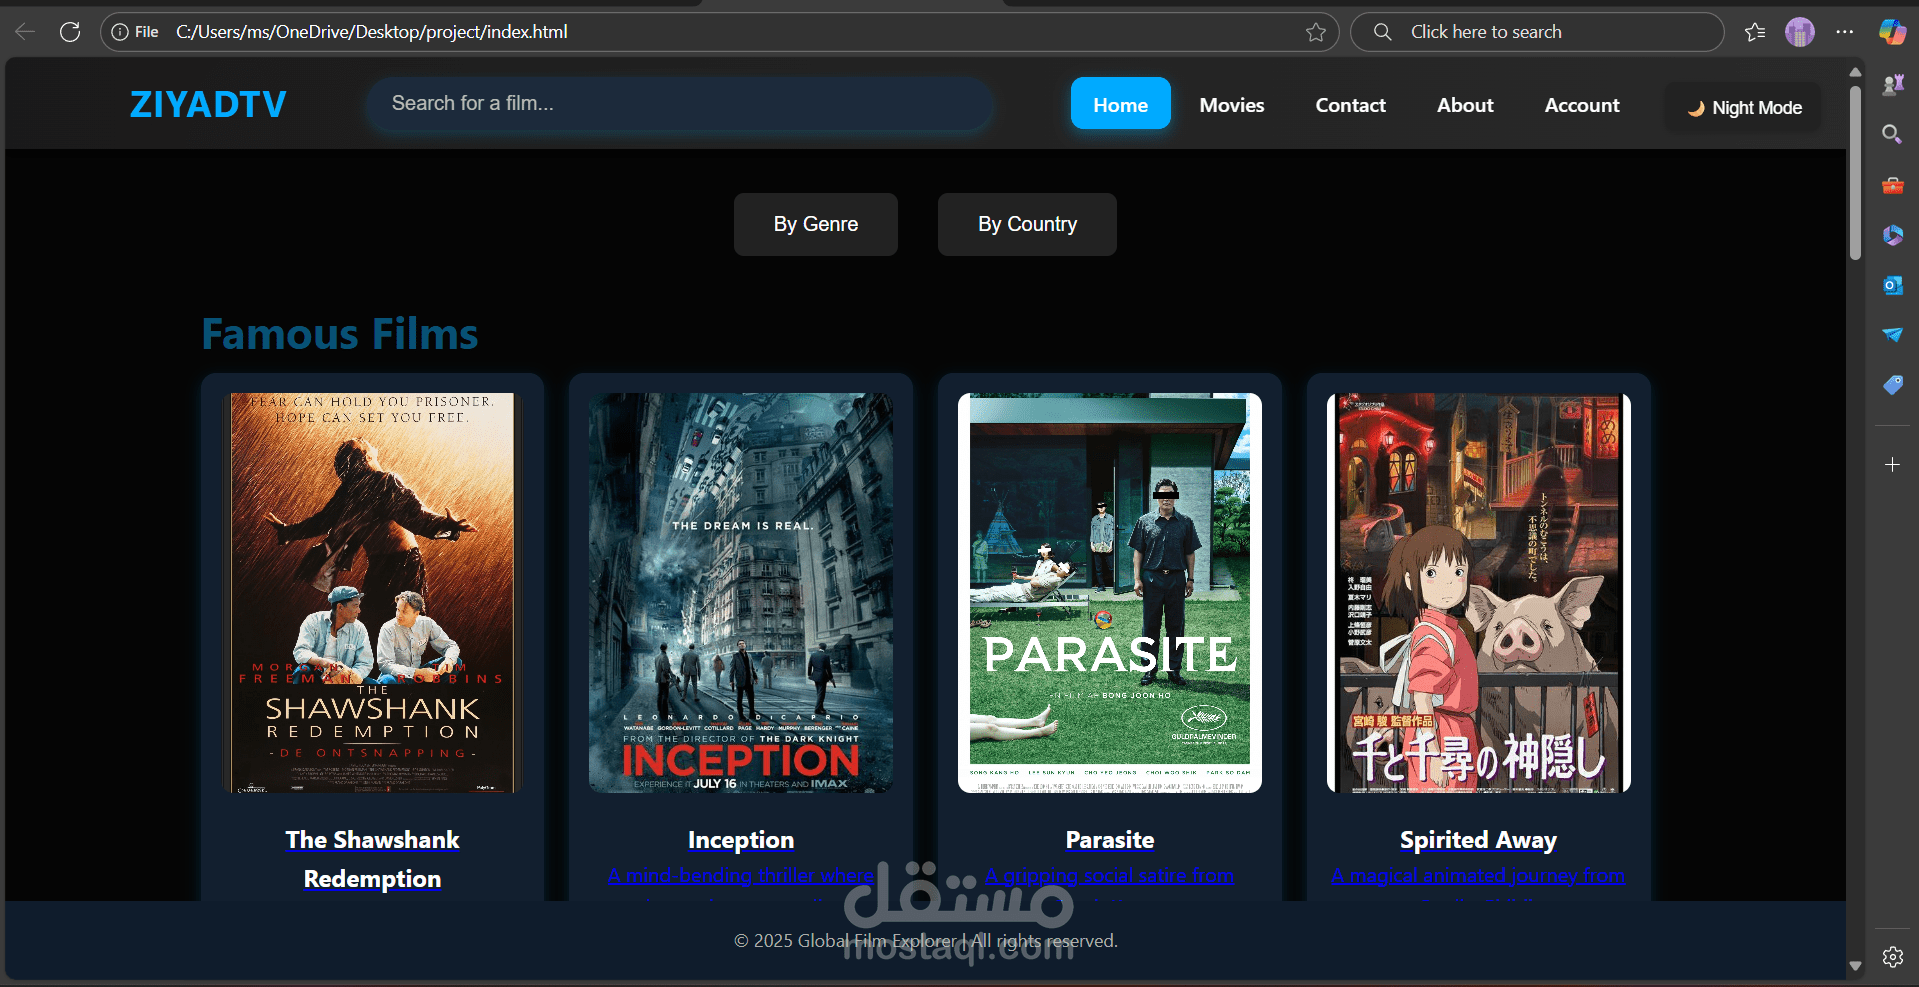1919x987 pixels.
Task: Open The Shawshank Redemption poster
Action: click(372, 593)
